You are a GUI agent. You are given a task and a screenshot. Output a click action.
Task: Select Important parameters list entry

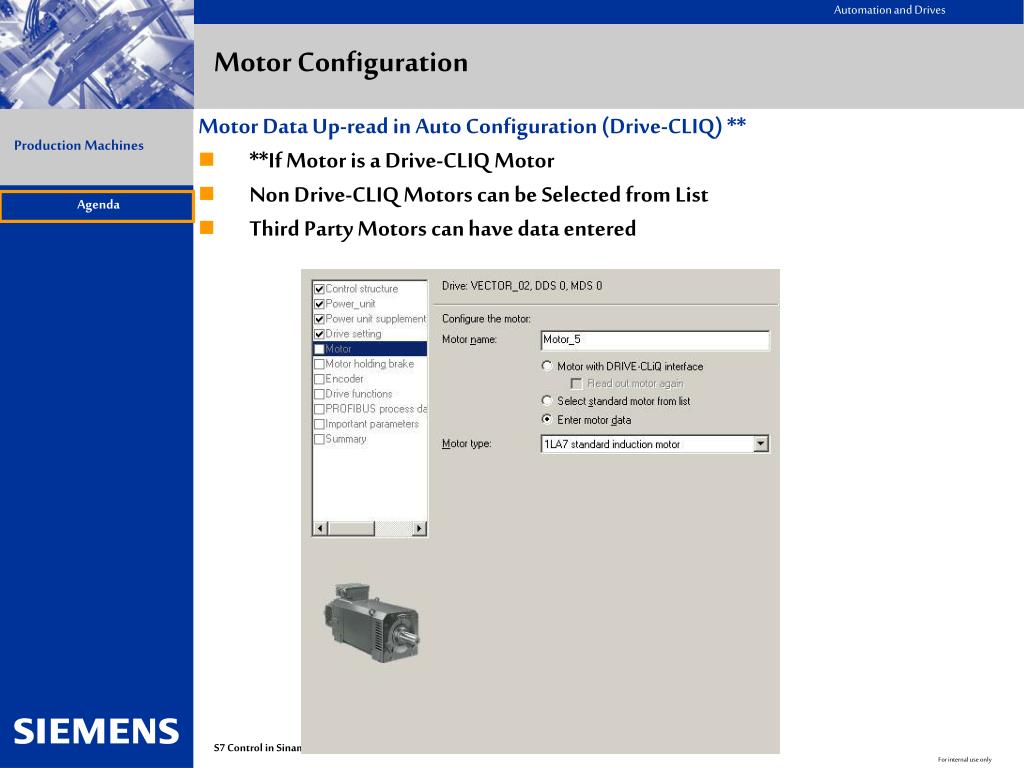(x=372, y=424)
